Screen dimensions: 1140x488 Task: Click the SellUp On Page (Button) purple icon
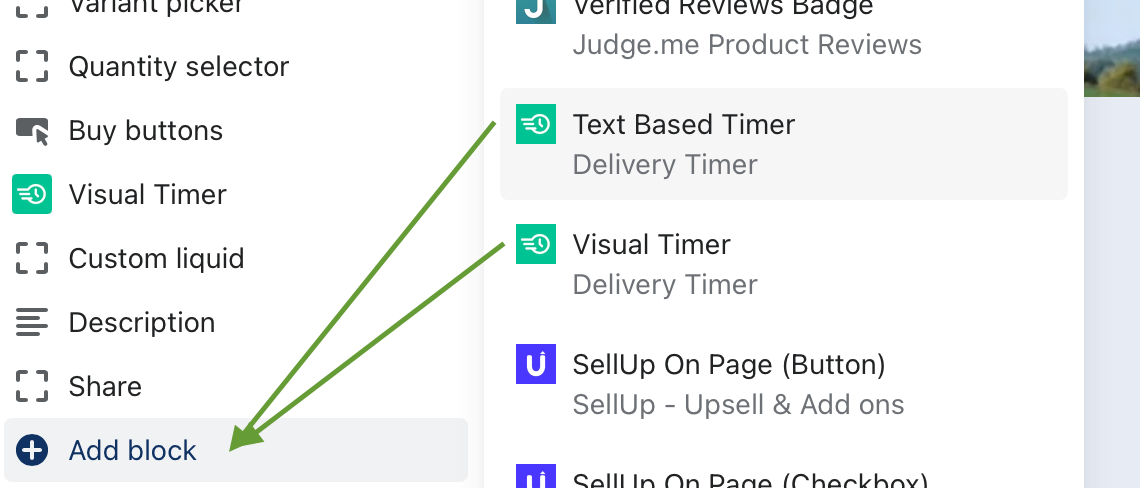536,364
